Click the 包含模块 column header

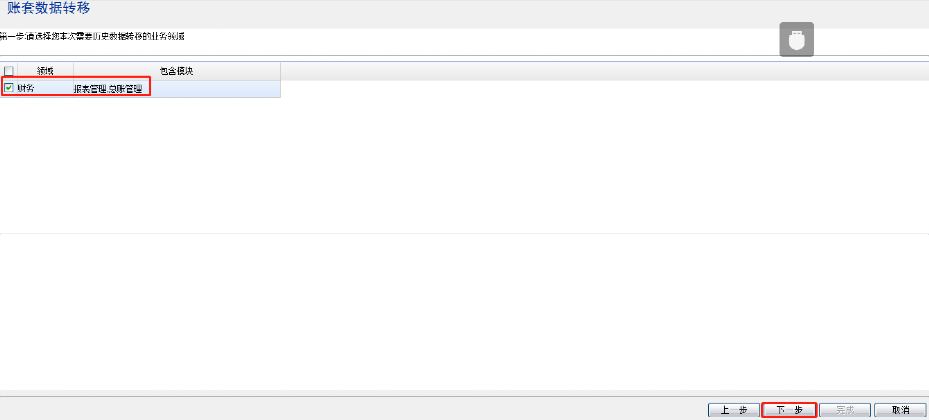point(176,71)
